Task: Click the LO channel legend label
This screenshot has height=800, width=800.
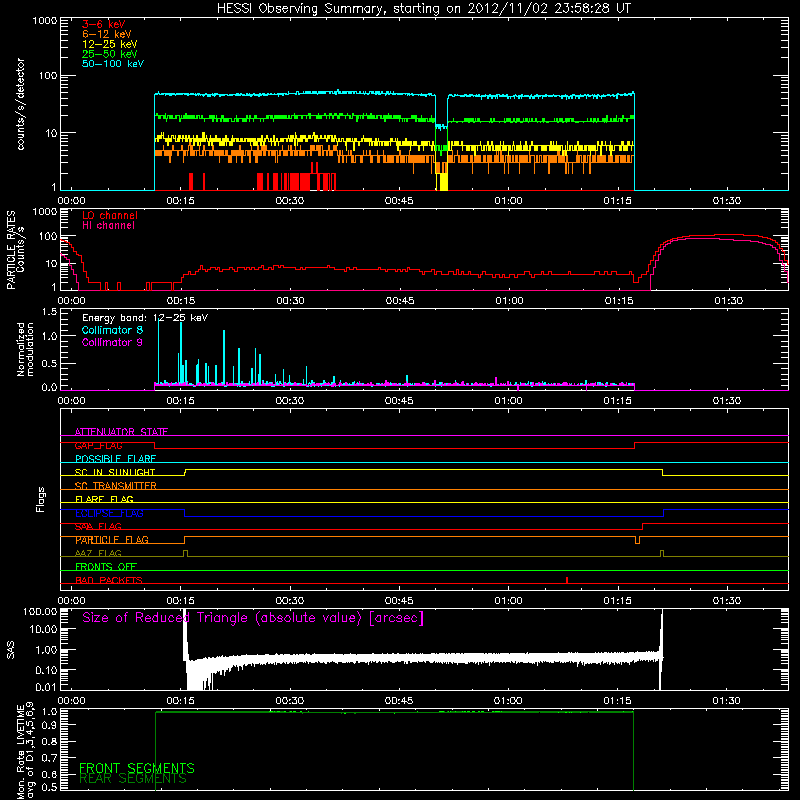Action: pos(110,215)
